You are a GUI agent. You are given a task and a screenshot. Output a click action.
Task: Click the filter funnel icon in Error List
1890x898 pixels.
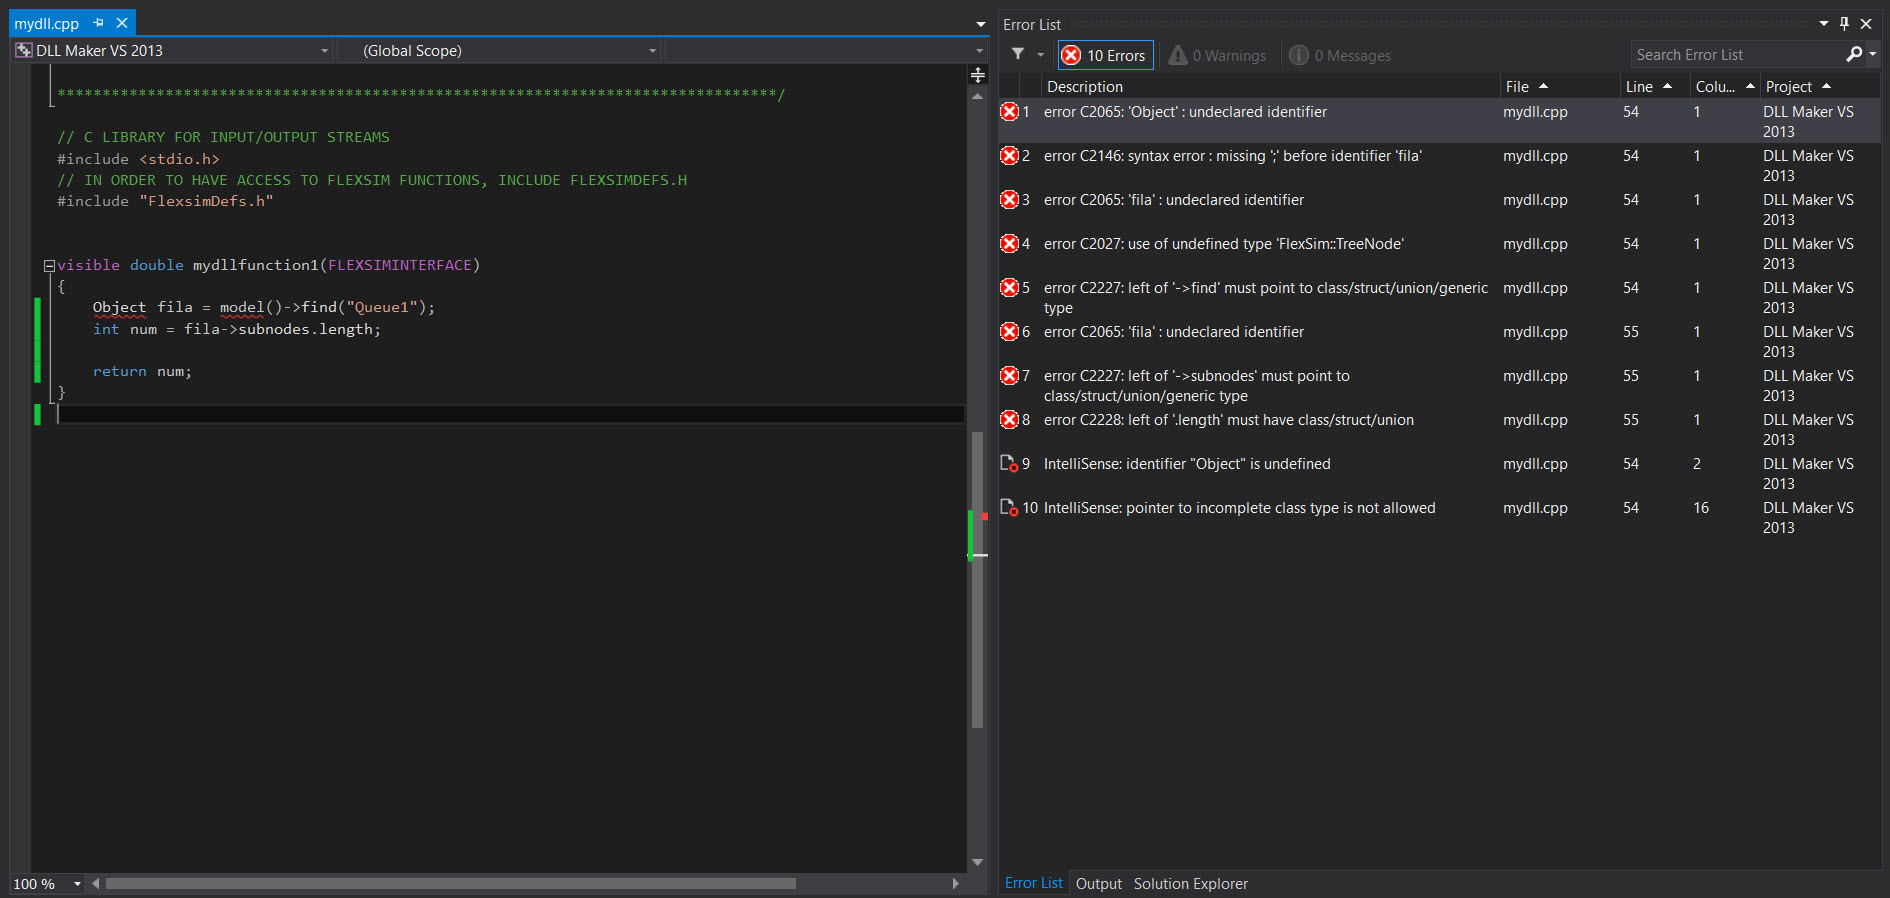[1018, 54]
